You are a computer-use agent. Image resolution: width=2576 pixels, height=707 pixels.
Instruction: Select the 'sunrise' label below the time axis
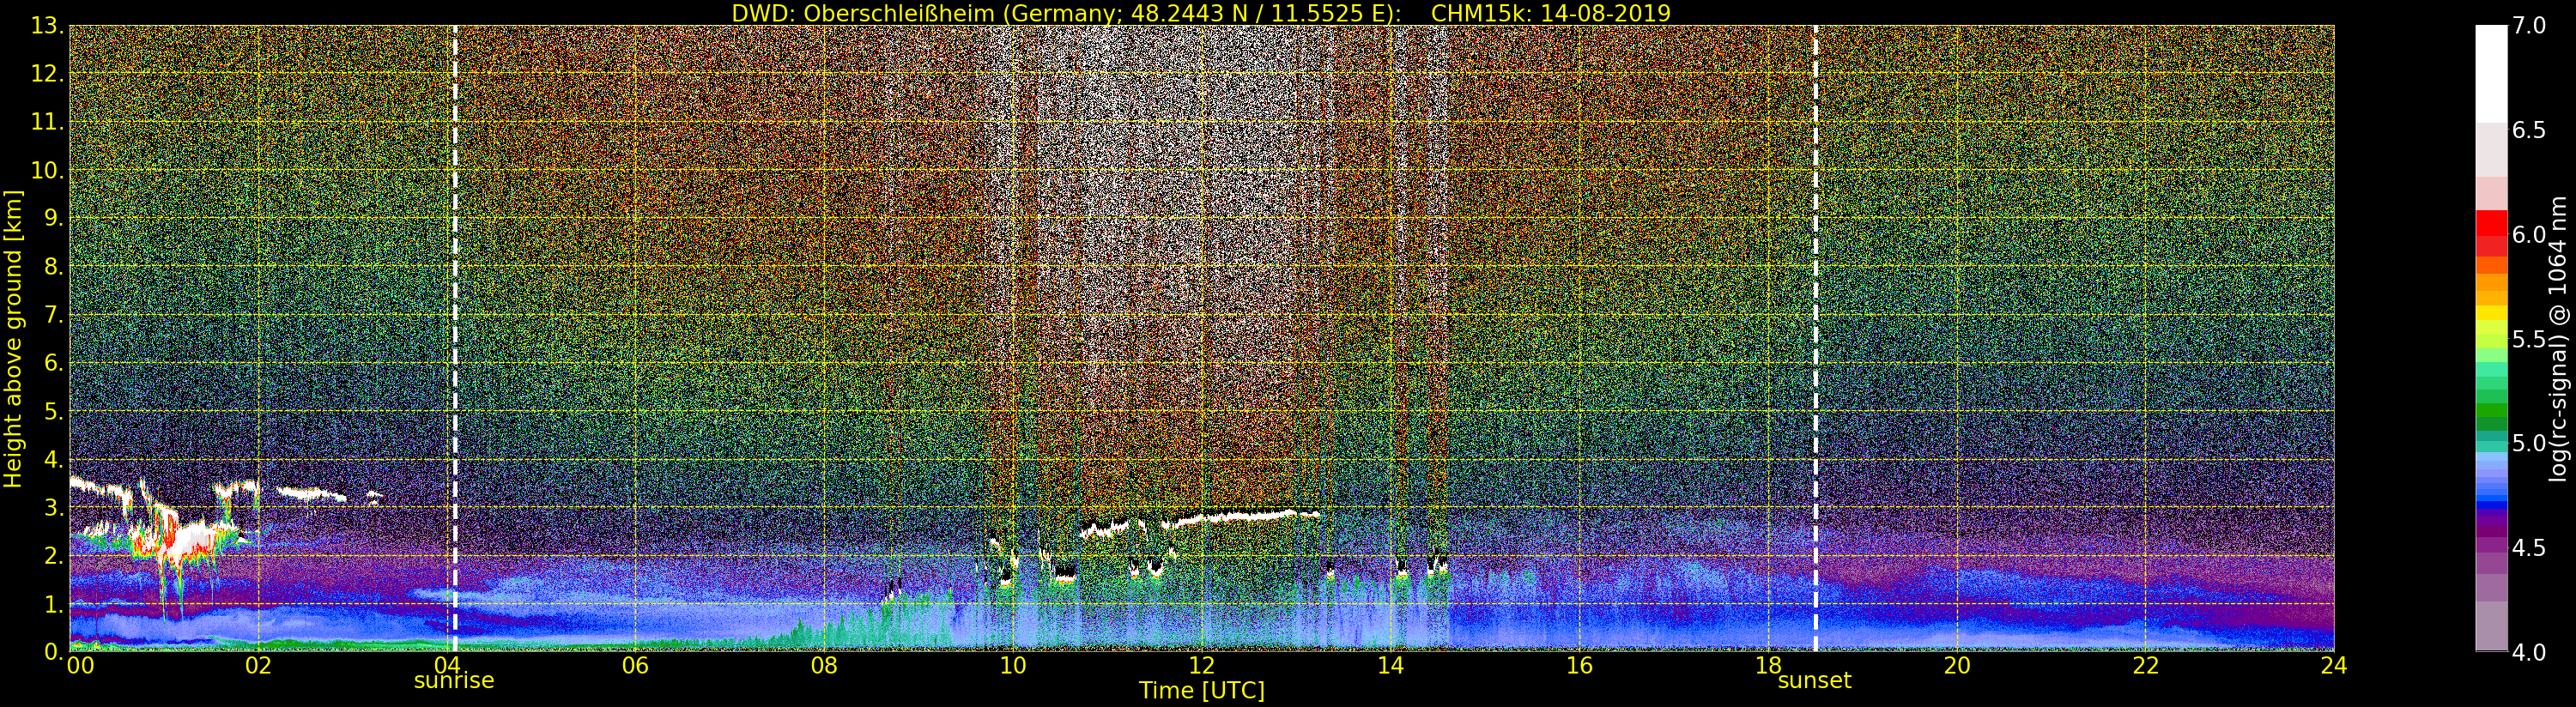(x=454, y=681)
